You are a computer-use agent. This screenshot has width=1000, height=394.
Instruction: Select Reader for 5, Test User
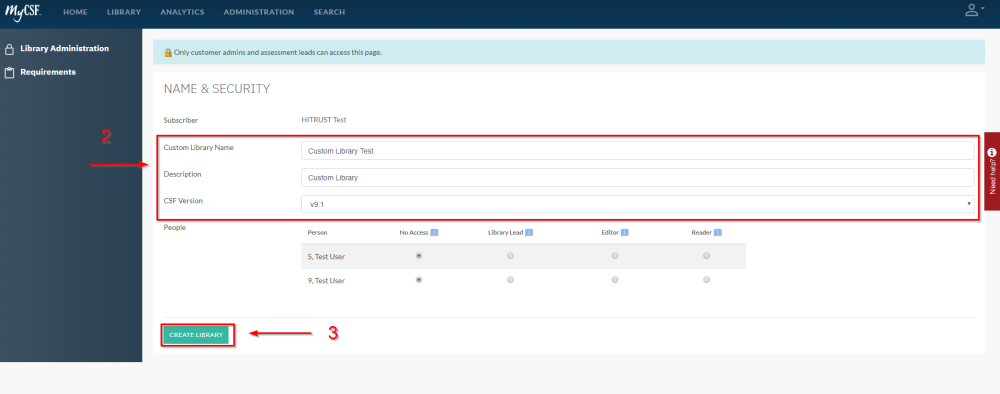(x=707, y=256)
